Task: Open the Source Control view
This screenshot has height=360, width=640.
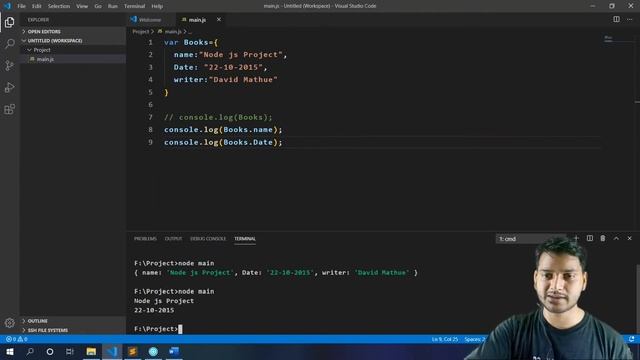Action: [9, 65]
